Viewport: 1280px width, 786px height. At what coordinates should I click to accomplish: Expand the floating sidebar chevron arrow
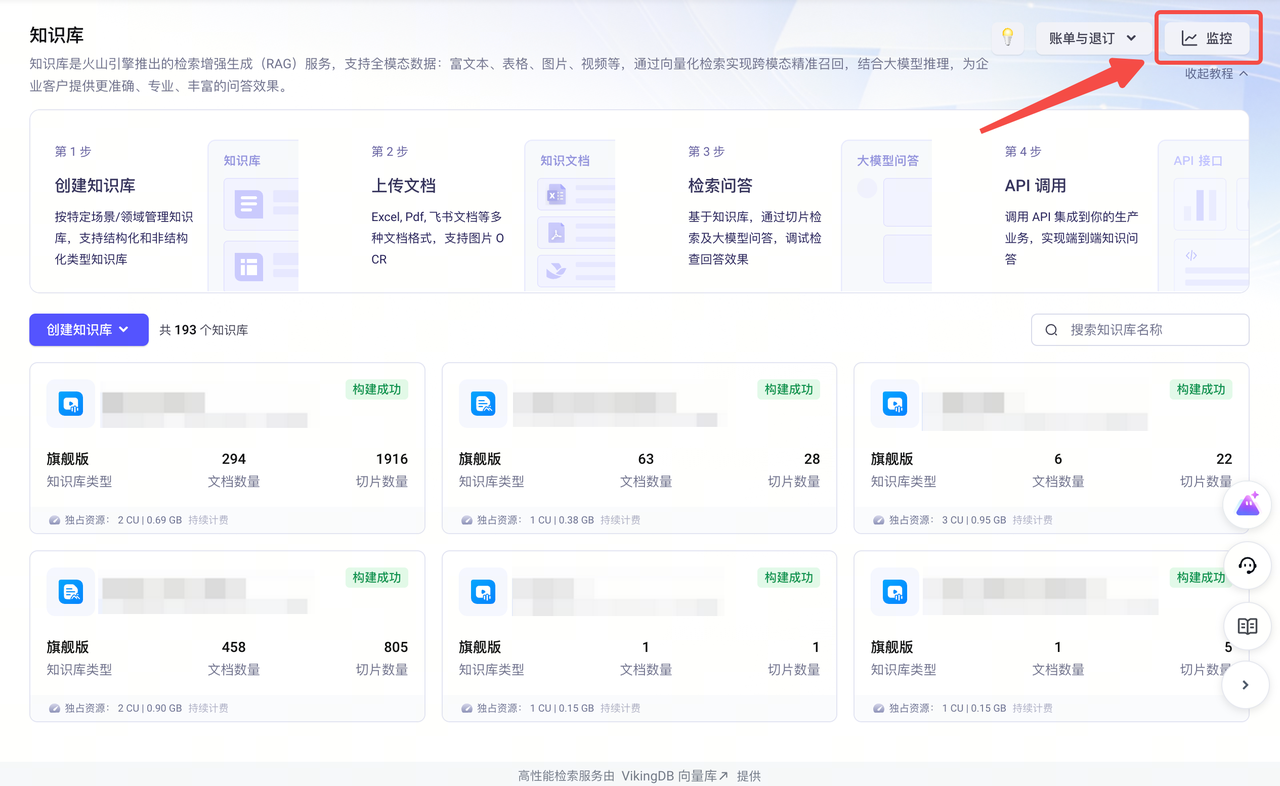click(x=1247, y=685)
